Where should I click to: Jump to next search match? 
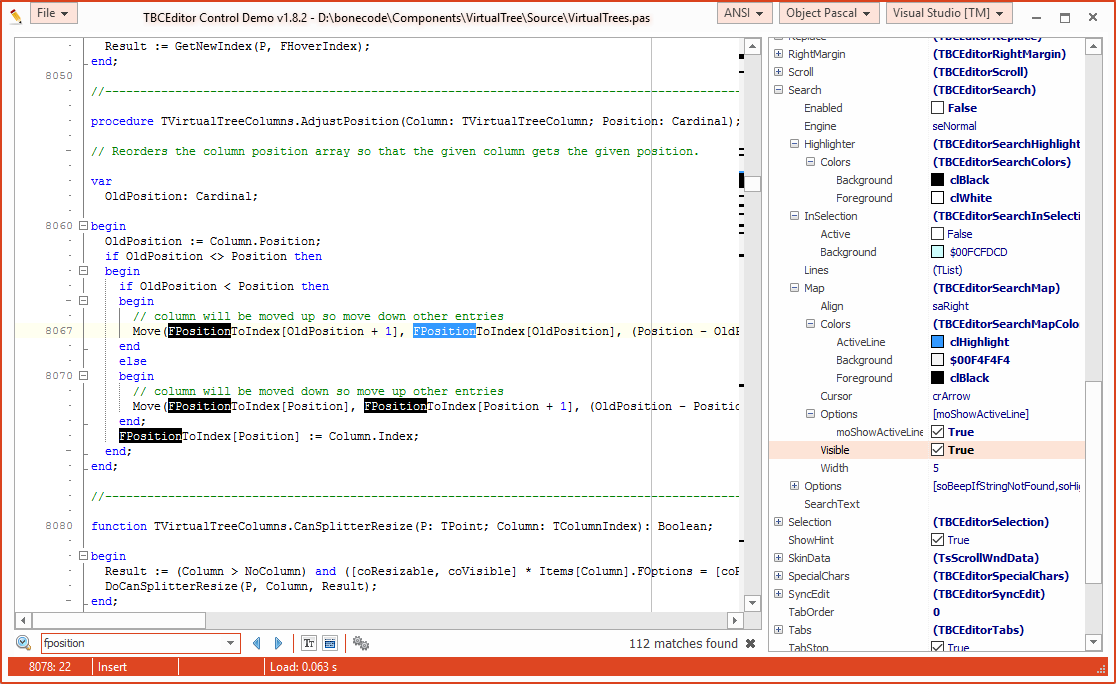point(279,643)
